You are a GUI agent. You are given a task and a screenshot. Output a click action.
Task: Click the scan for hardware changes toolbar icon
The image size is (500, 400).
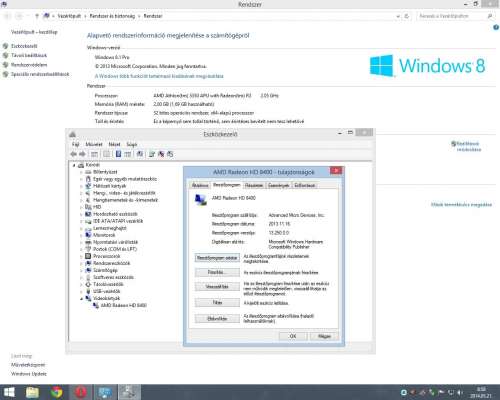pos(140,154)
